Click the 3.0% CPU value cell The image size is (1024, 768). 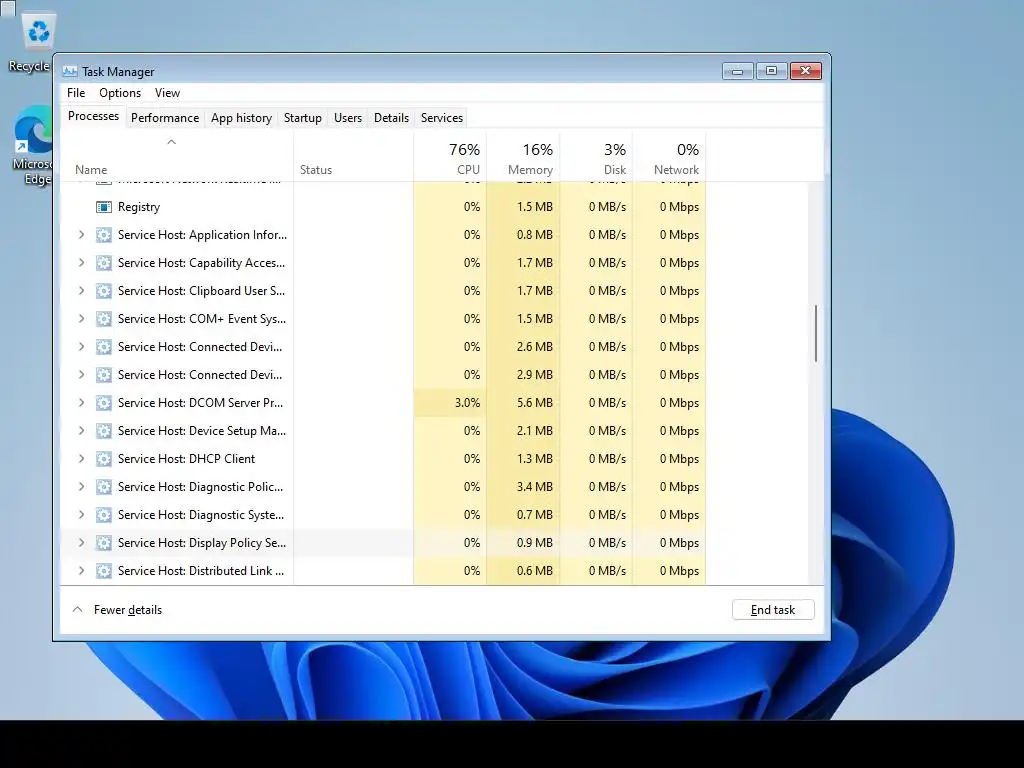(451, 403)
